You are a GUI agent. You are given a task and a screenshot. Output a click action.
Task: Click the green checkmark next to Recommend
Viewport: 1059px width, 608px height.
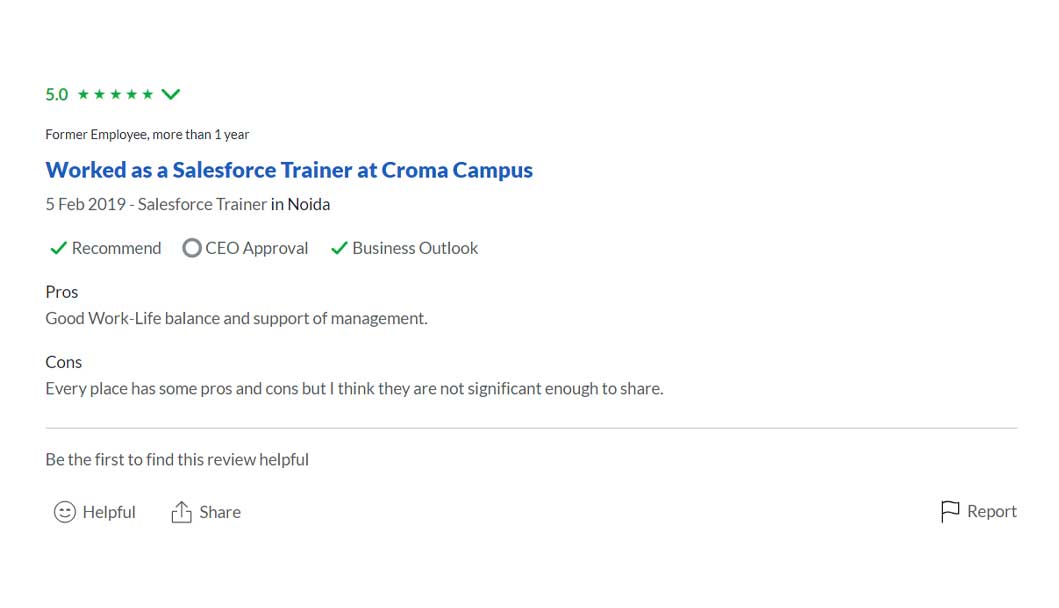(58, 248)
